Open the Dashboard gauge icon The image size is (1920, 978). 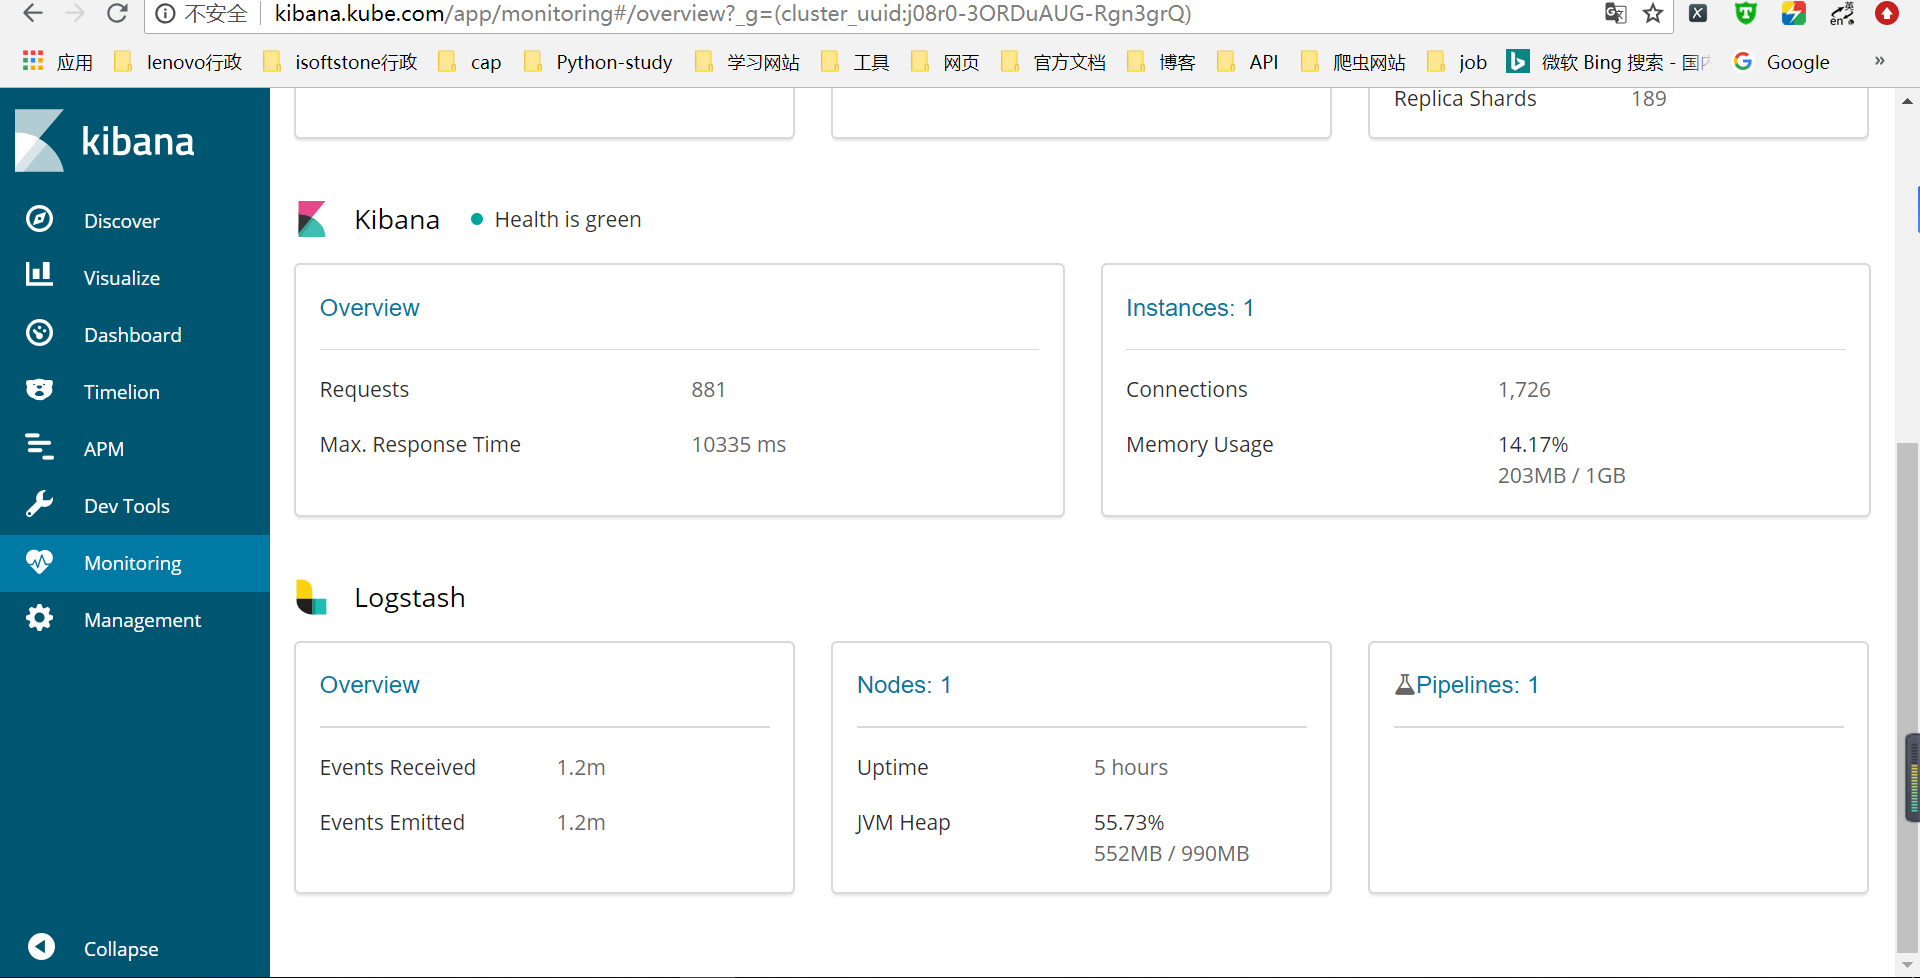pos(39,332)
